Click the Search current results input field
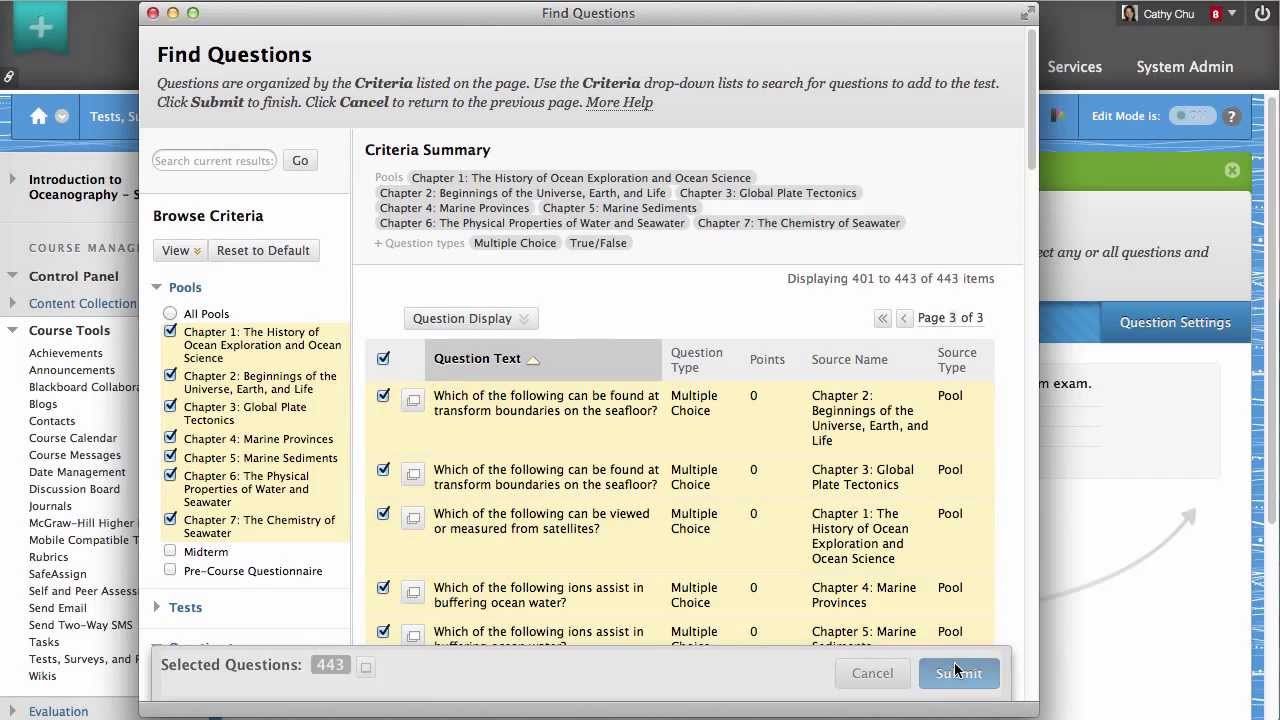This screenshot has height=720, width=1280. coord(214,161)
